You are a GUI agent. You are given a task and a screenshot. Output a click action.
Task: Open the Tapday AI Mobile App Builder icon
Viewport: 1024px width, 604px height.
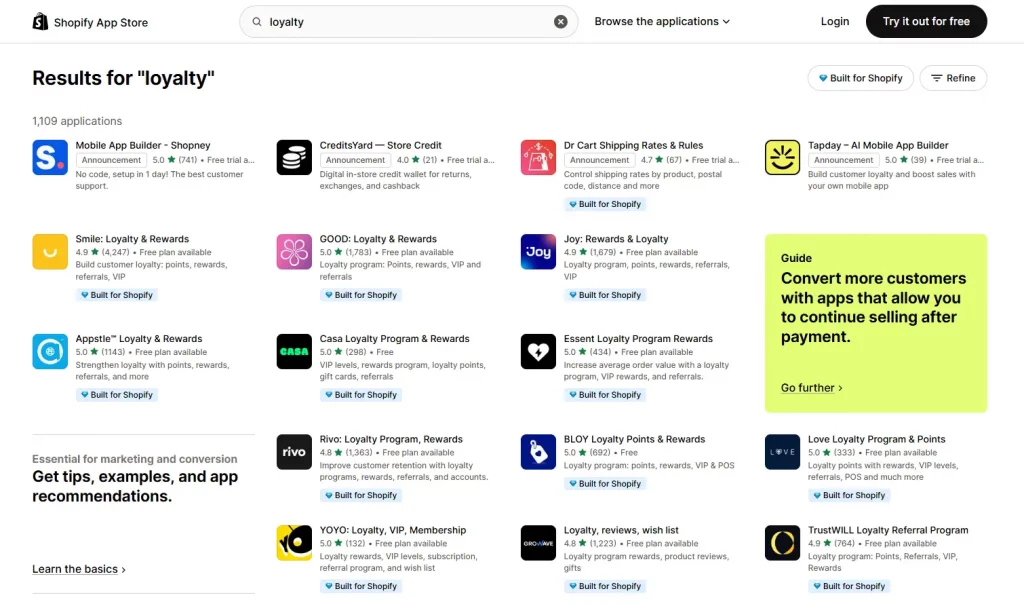(782, 157)
